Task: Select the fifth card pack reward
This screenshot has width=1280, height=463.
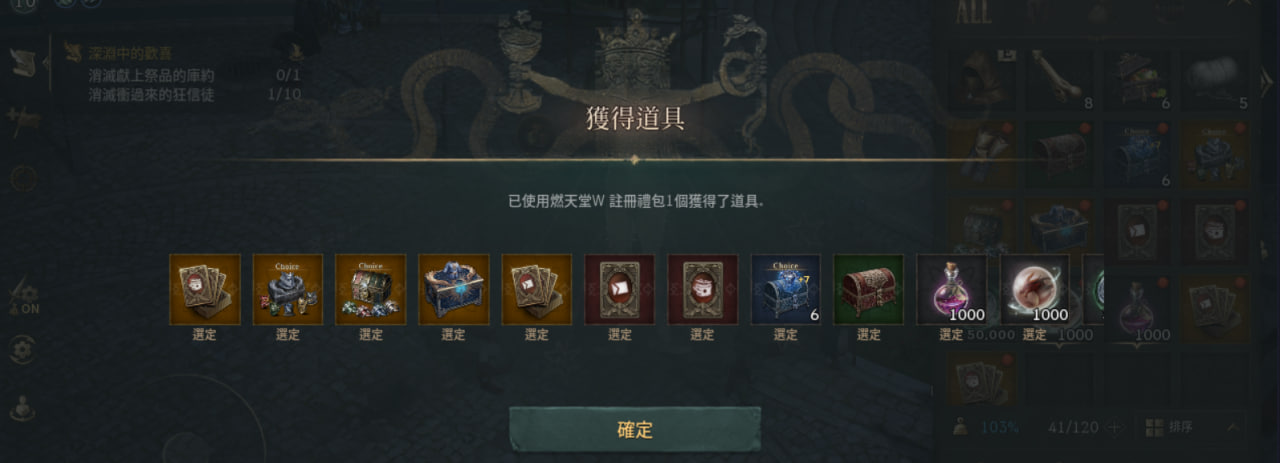Action: [537, 289]
